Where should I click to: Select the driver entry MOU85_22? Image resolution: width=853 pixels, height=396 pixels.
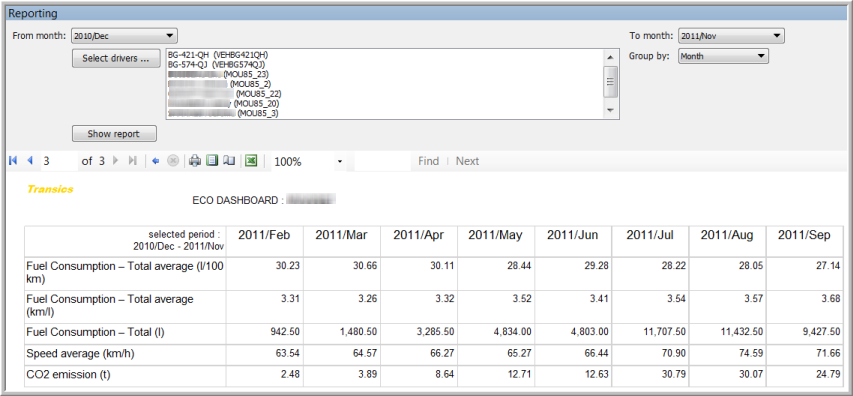(x=225, y=94)
